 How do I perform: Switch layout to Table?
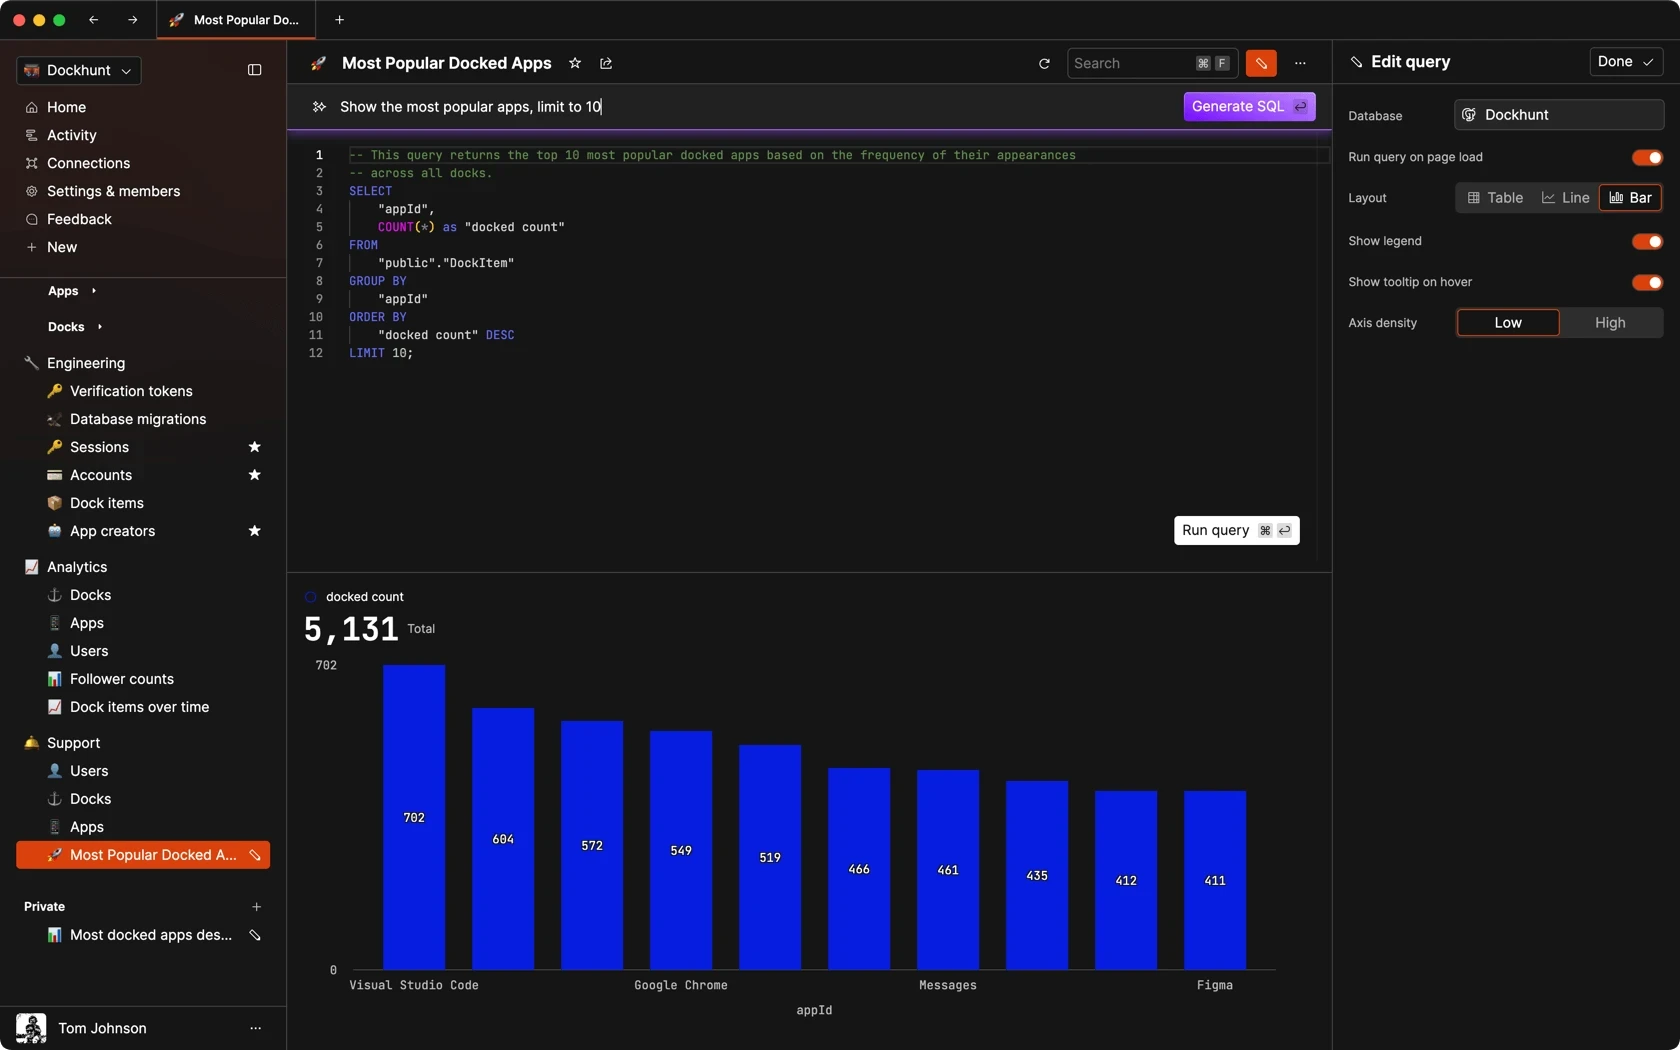[x=1495, y=198]
